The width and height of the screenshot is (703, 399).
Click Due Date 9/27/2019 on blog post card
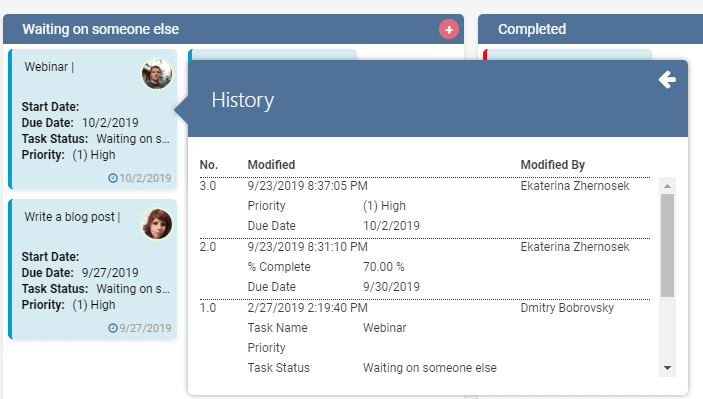(x=110, y=273)
